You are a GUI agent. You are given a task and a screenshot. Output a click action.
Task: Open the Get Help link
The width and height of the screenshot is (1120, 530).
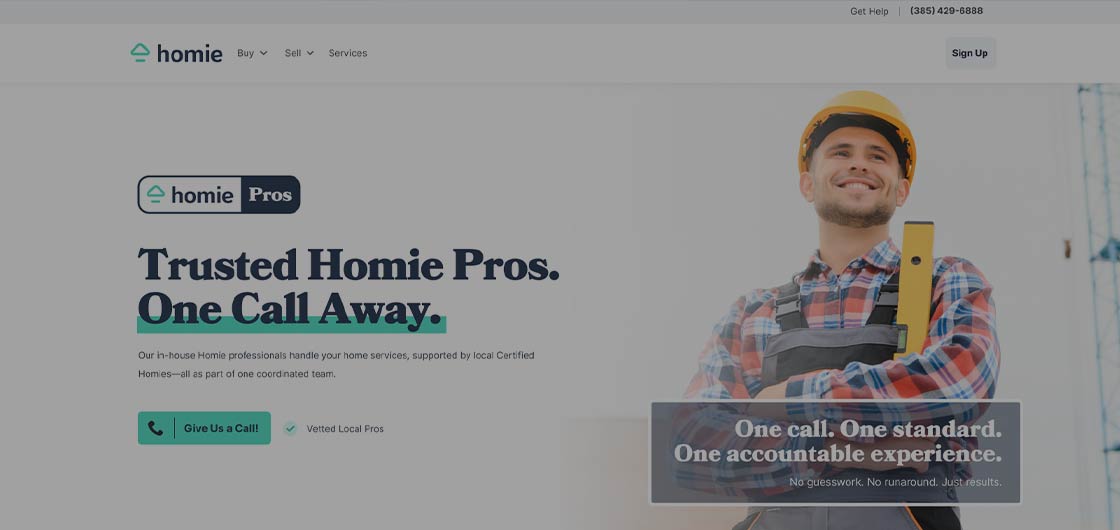tap(869, 11)
